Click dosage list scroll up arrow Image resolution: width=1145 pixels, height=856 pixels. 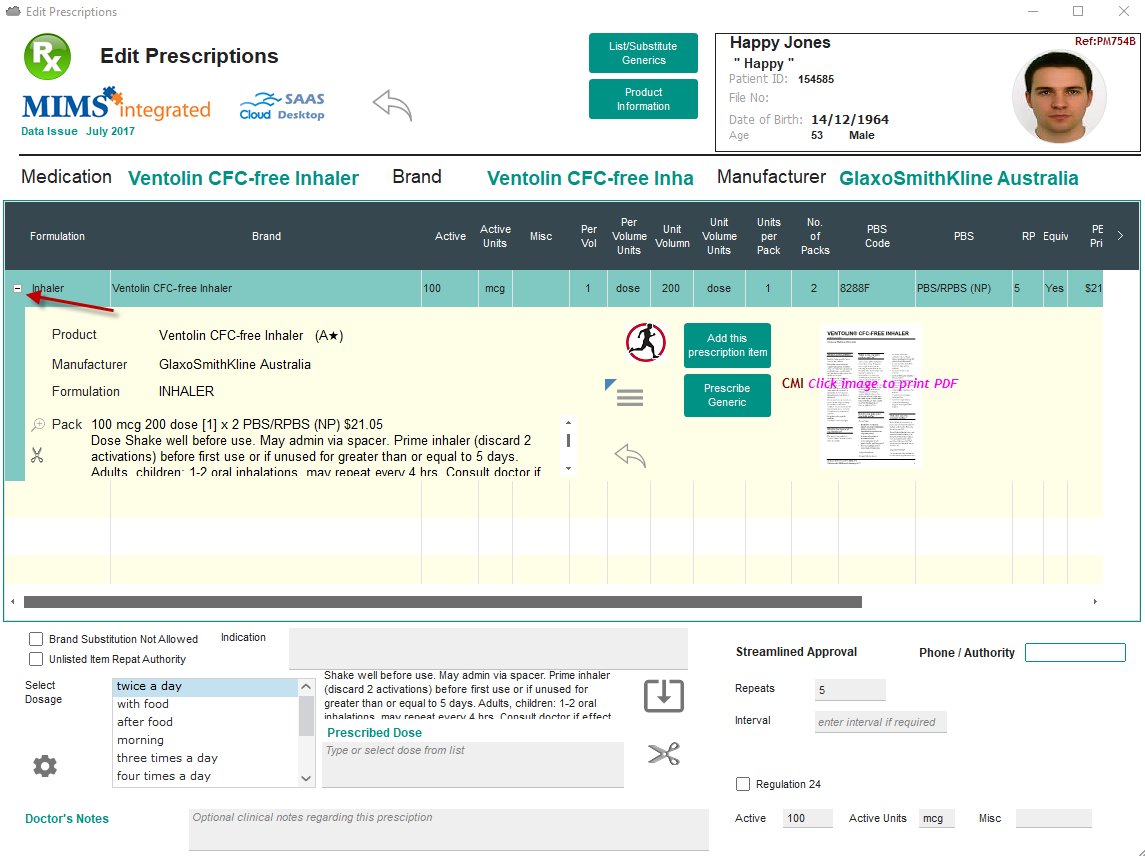[x=306, y=687]
